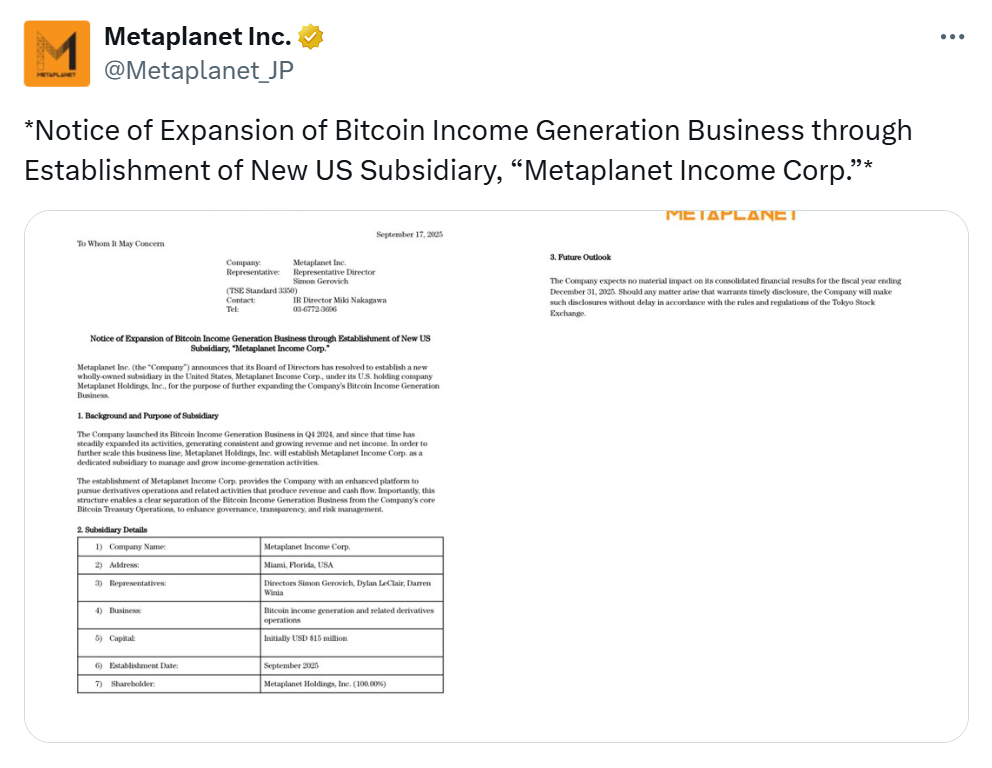Click the "September 2025" establishment date cell

(290, 665)
